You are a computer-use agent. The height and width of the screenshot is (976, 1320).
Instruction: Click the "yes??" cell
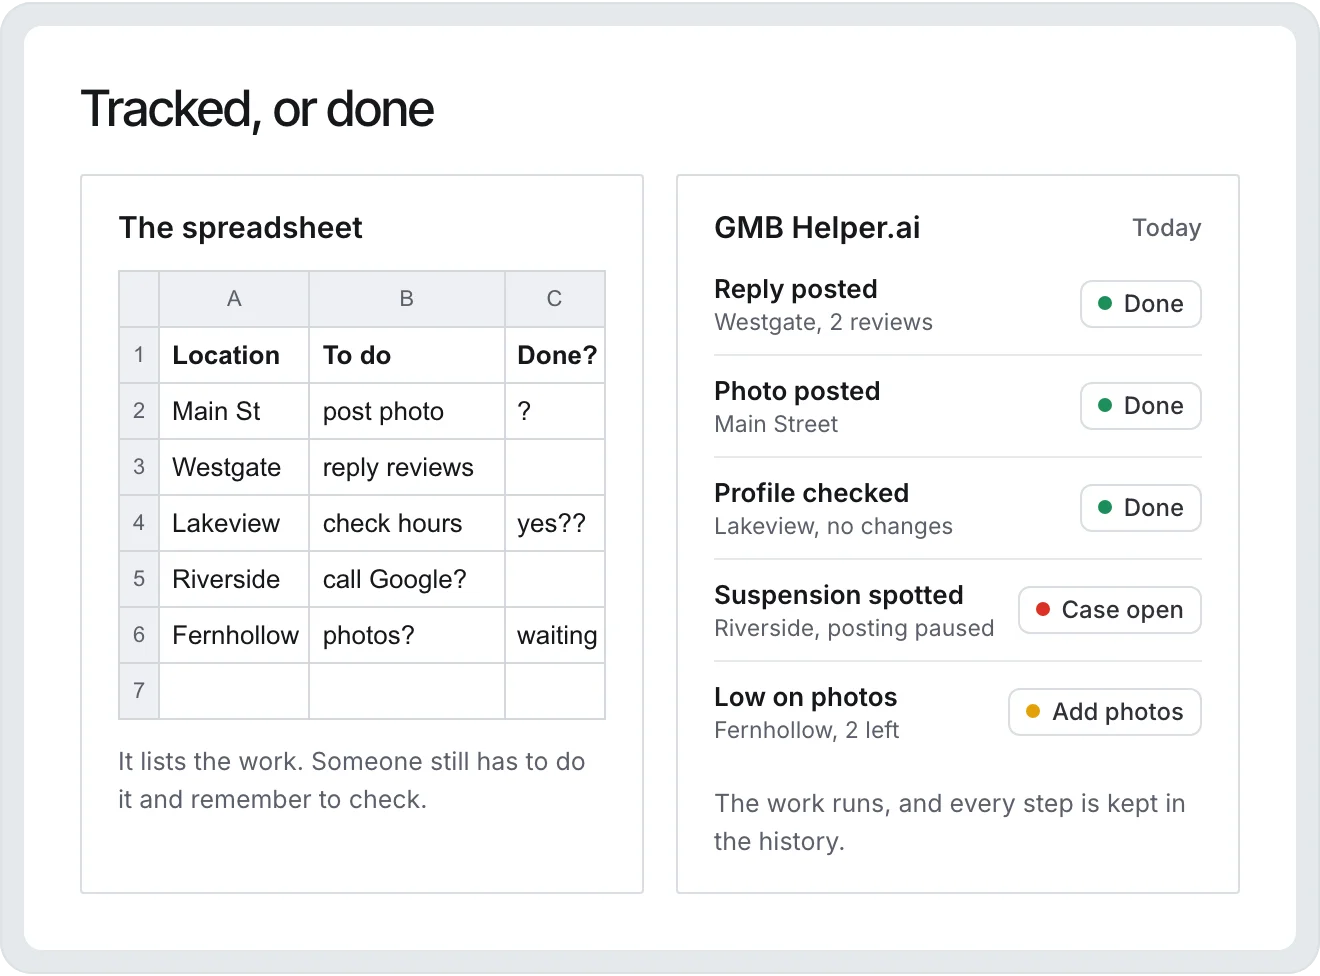(x=555, y=523)
